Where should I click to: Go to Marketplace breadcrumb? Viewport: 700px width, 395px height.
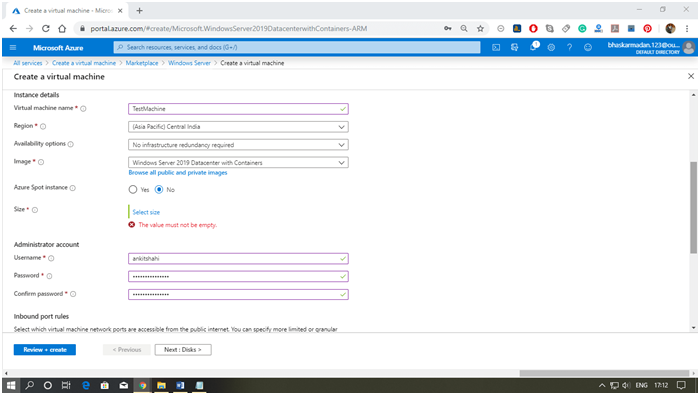142,63
